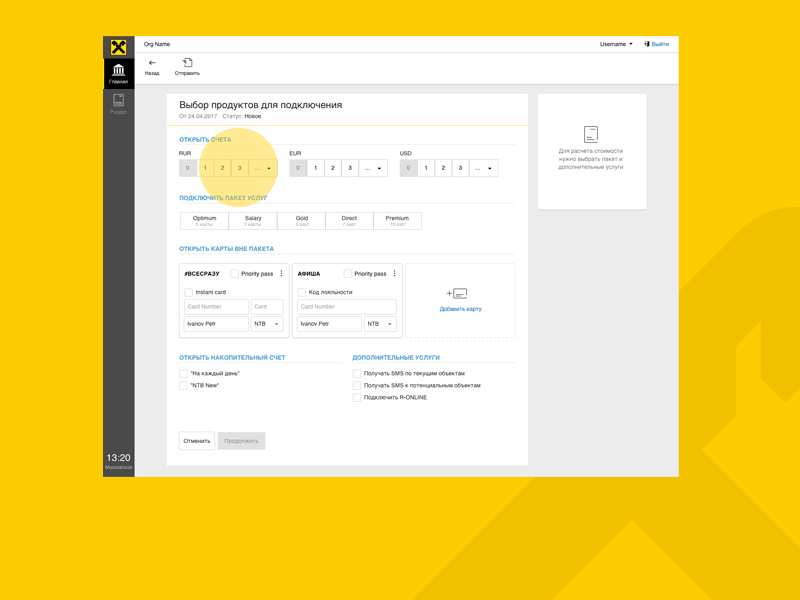The height and width of the screenshot is (600, 800).
Task: Click the Отменить button
Action: 196,440
